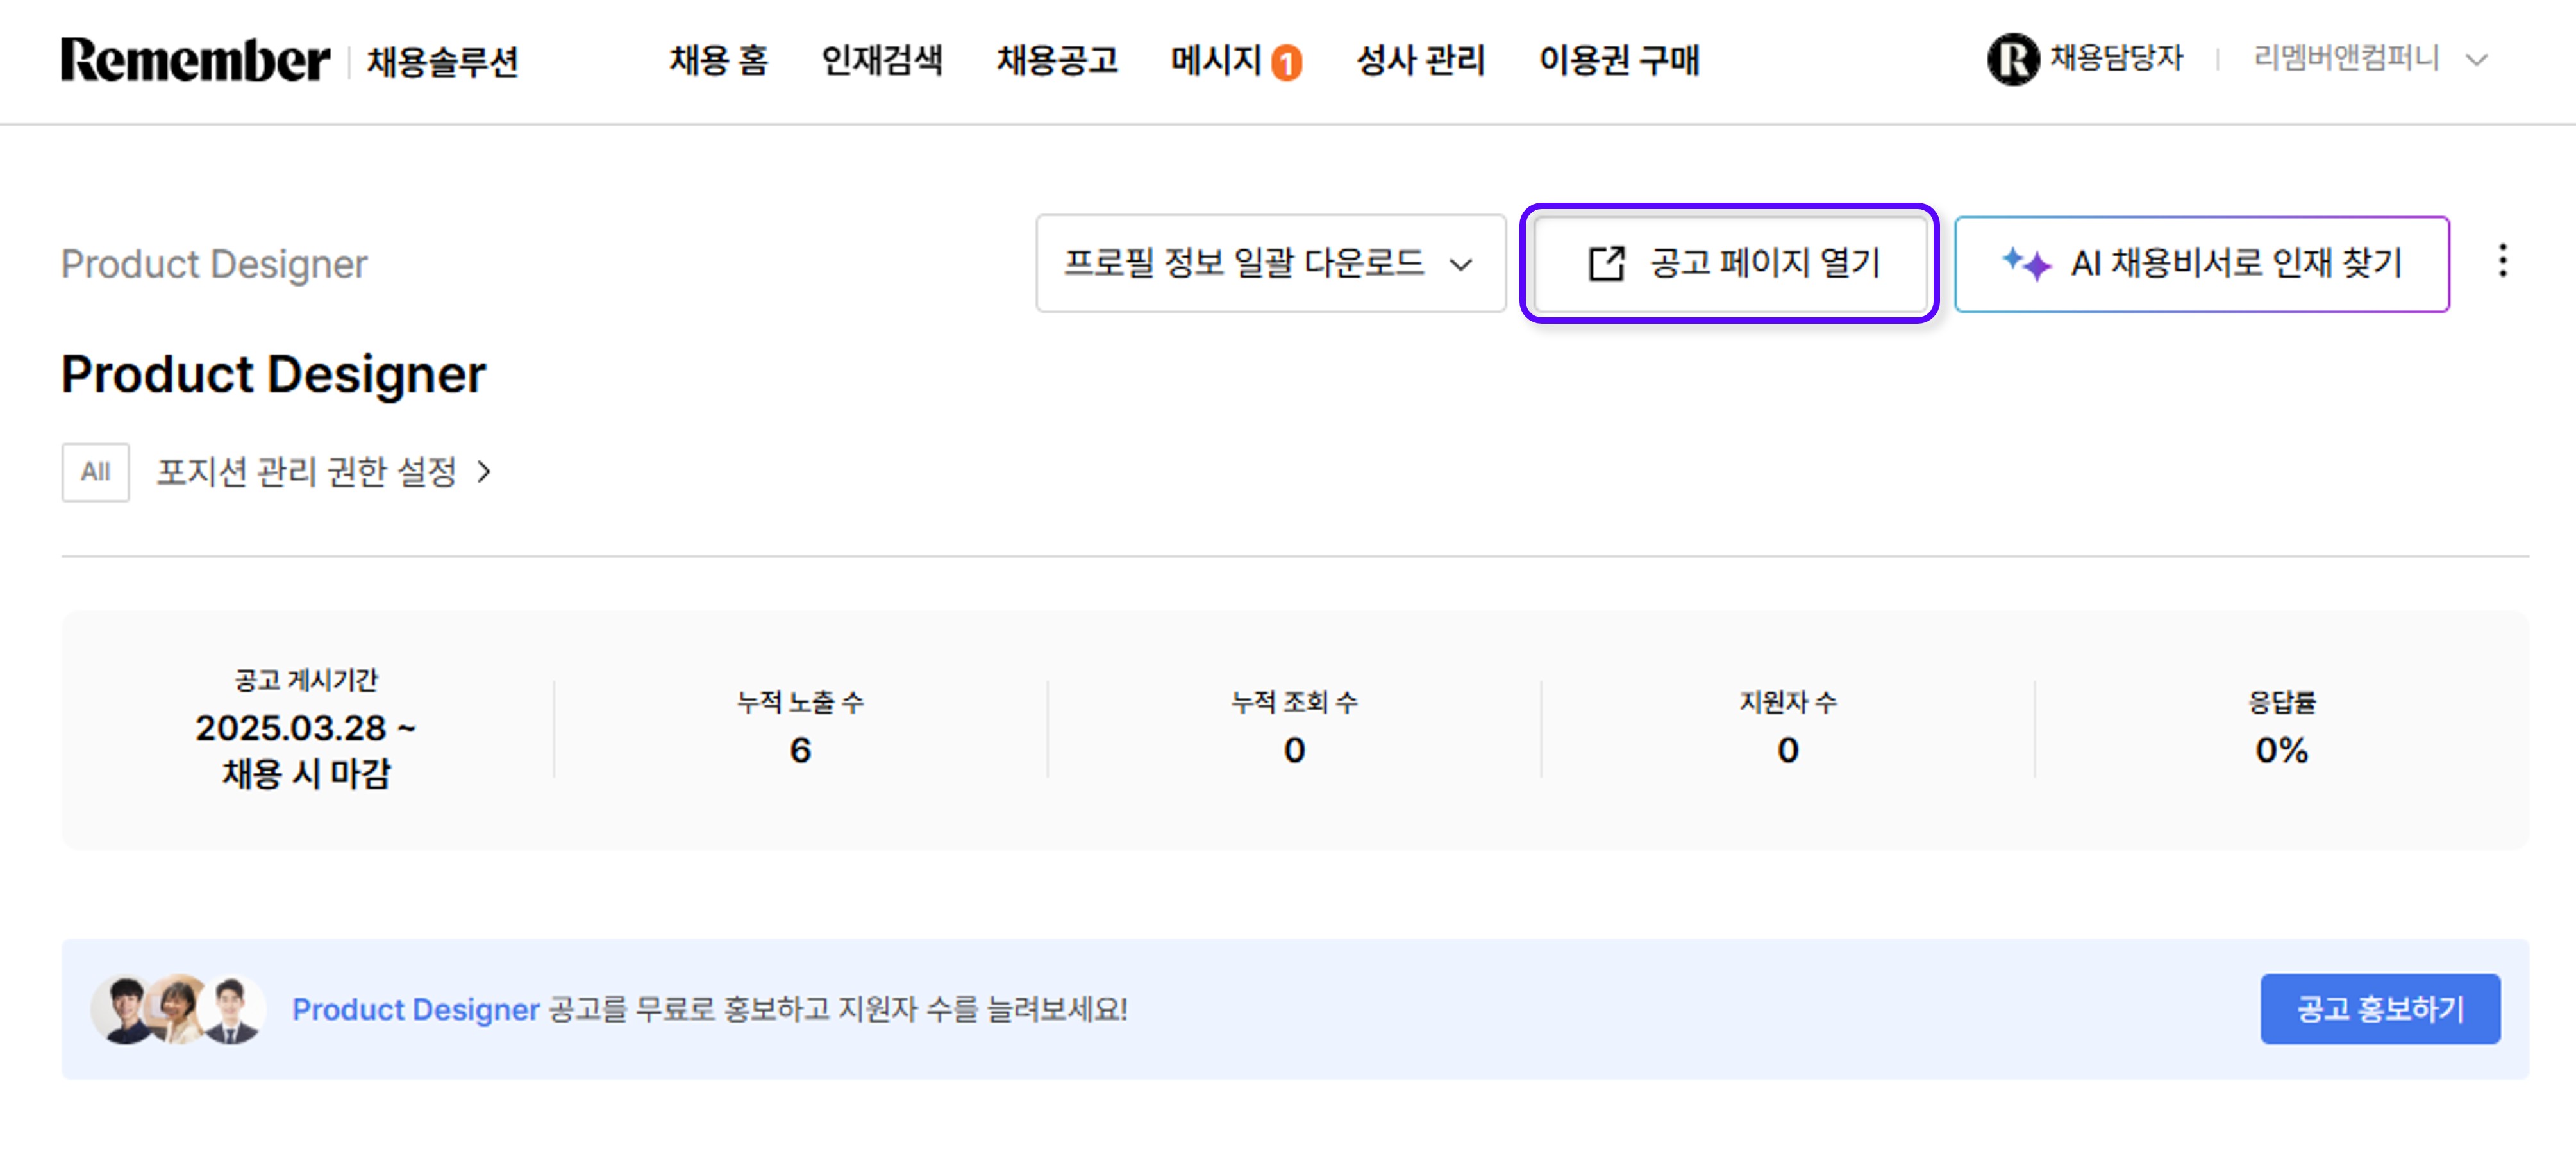Click the 공고 홍보하기 button
This screenshot has width=2576, height=1170.
point(2381,1008)
